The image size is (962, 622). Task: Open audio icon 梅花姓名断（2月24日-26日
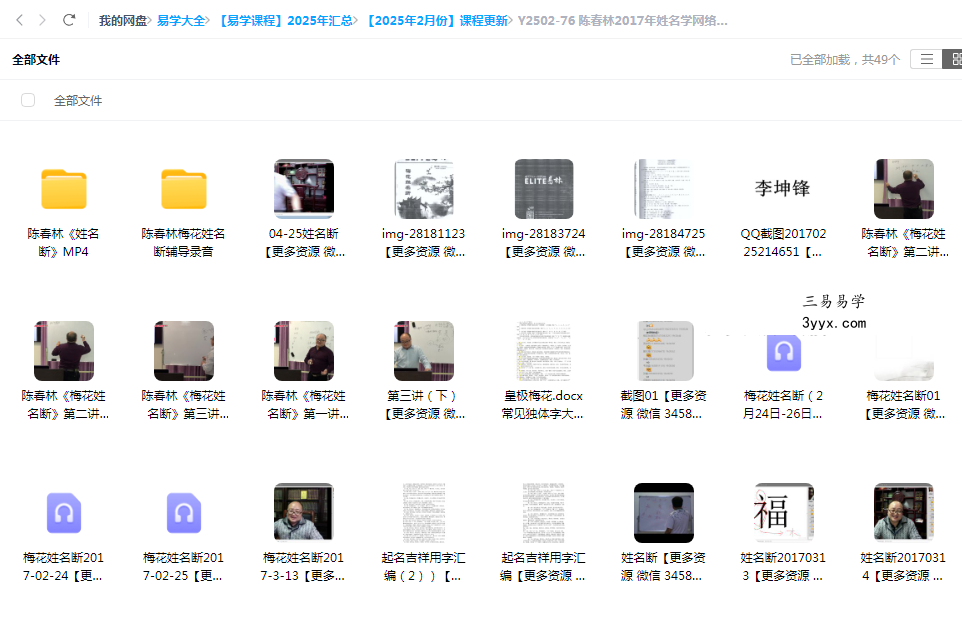pyautogui.click(x=783, y=352)
